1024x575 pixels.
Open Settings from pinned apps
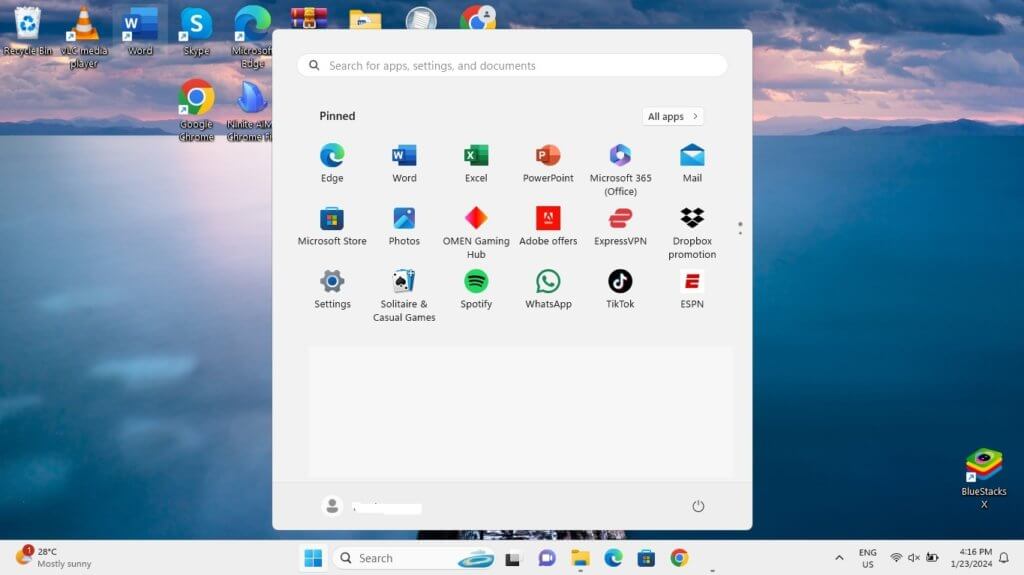pyautogui.click(x=332, y=289)
